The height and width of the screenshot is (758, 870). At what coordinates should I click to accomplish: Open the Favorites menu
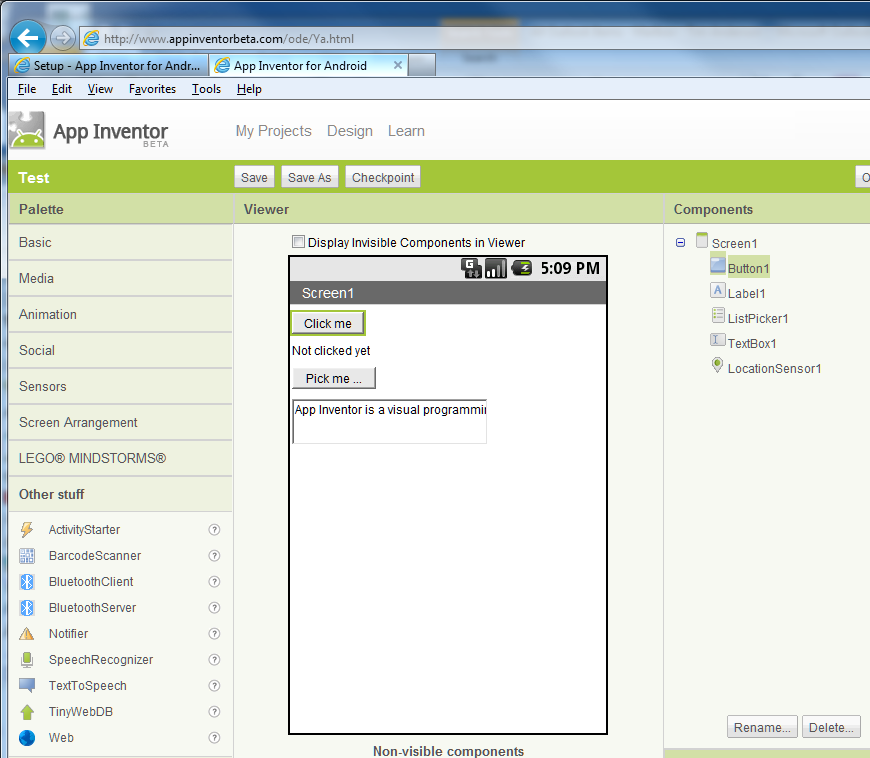[x=152, y=89]
